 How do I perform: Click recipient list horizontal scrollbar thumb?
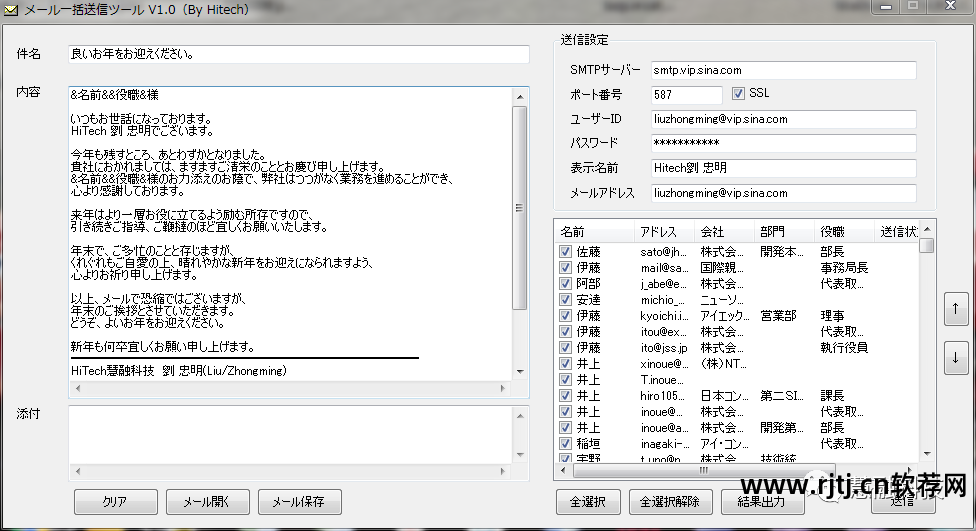(703, 471)
